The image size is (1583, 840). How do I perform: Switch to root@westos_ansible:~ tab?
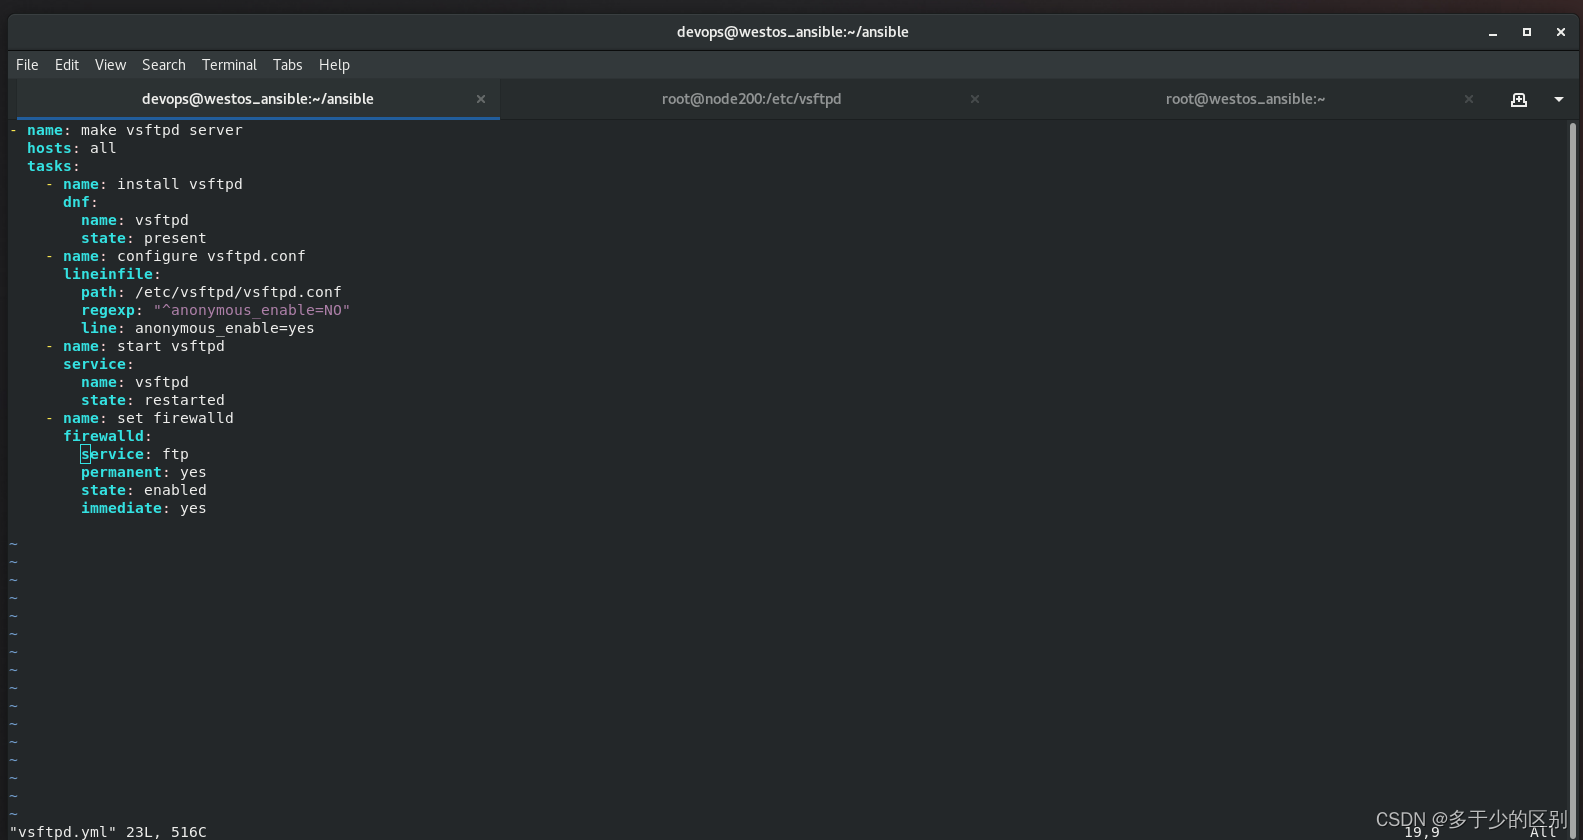pyautogui.click(x=1245, y=99)
